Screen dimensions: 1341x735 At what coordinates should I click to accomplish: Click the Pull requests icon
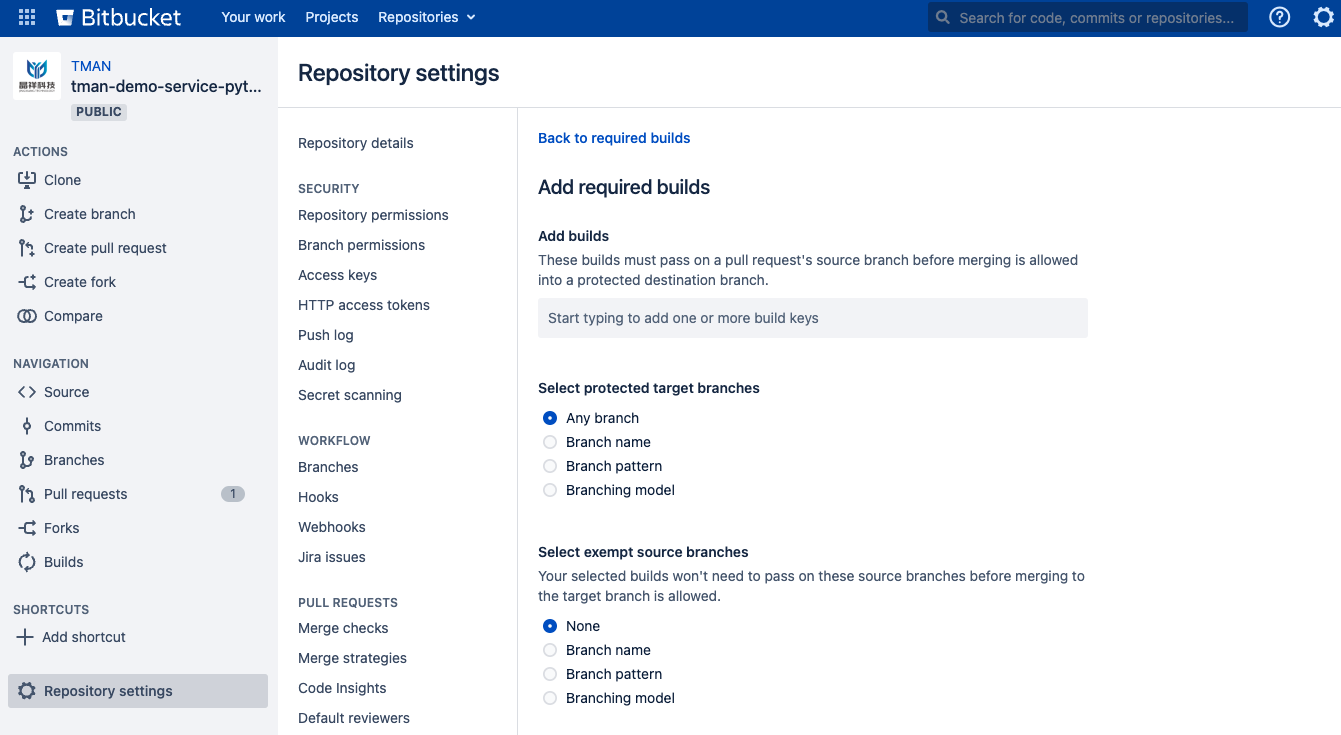27,494
